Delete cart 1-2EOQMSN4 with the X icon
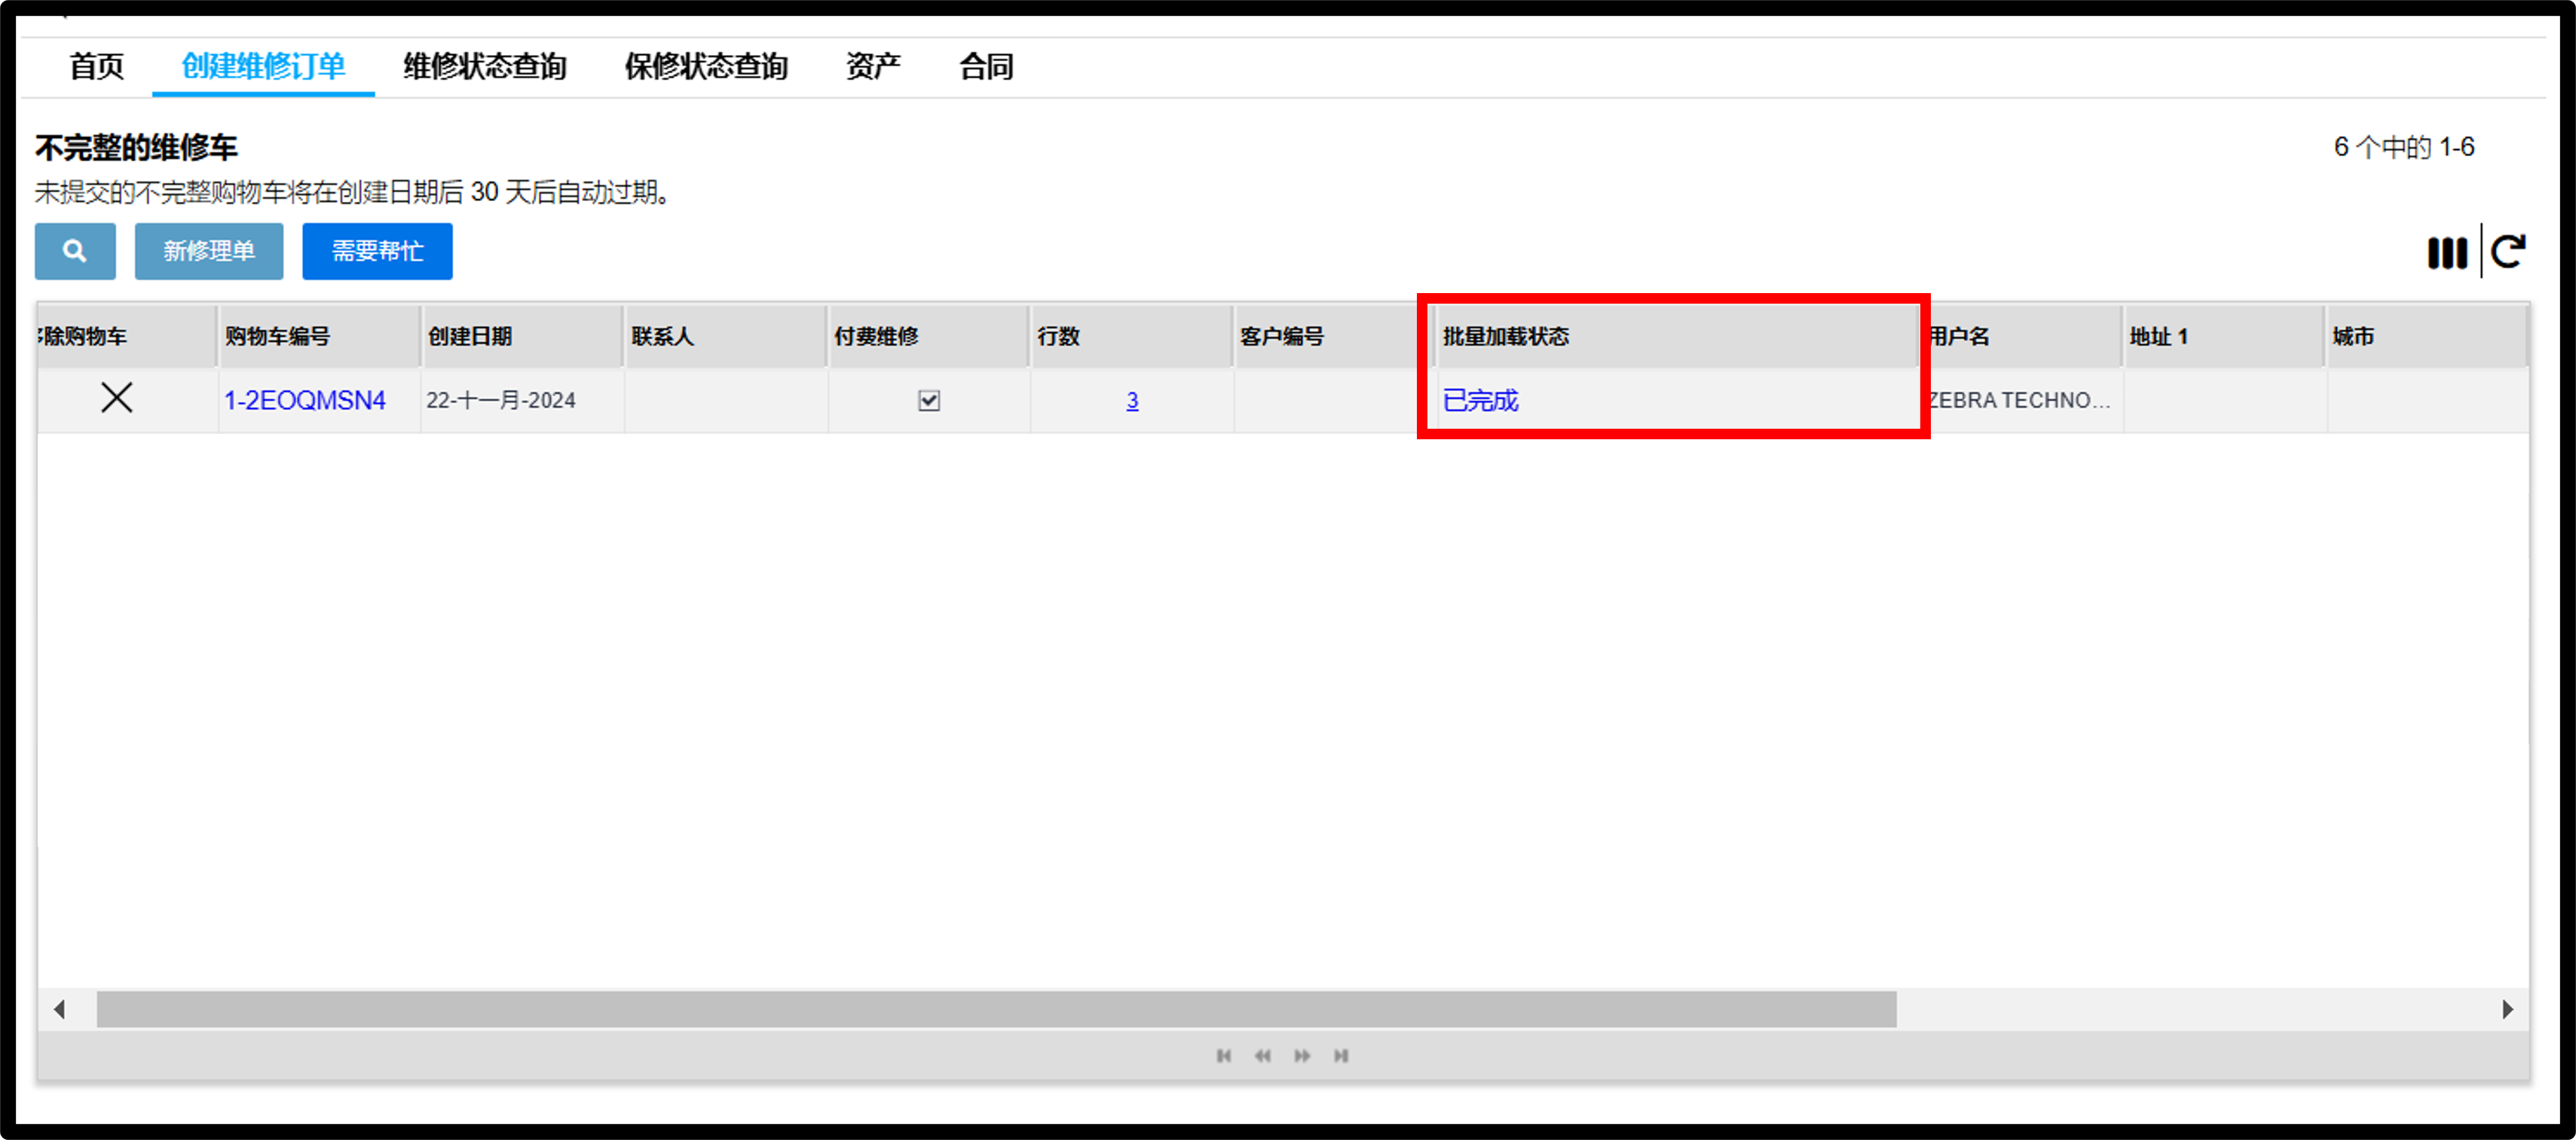Image resolution: width=2576 pixels, height=1140 pixels. pos(117,398)
